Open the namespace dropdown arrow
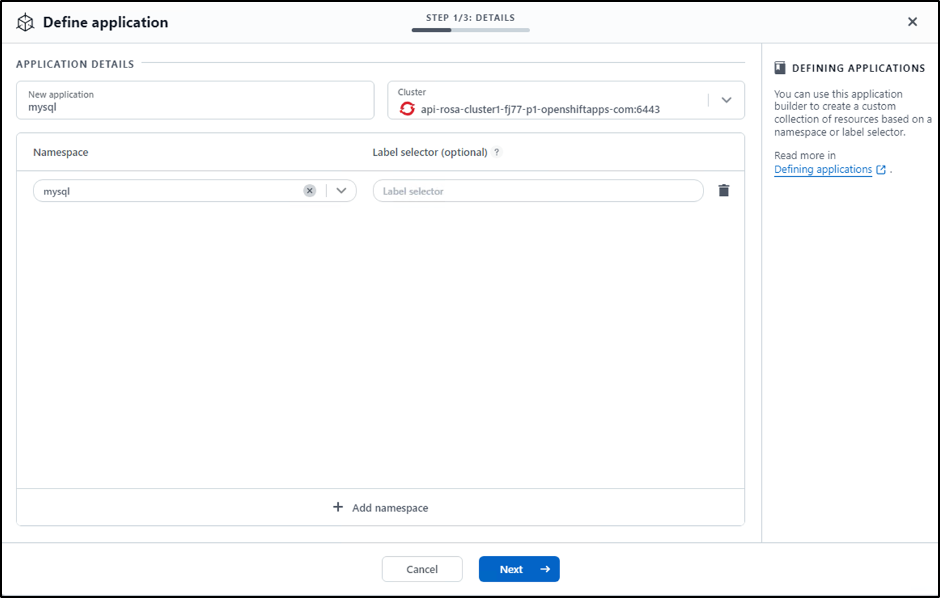This screenshot has width=940, height=598. coord(341,191)
